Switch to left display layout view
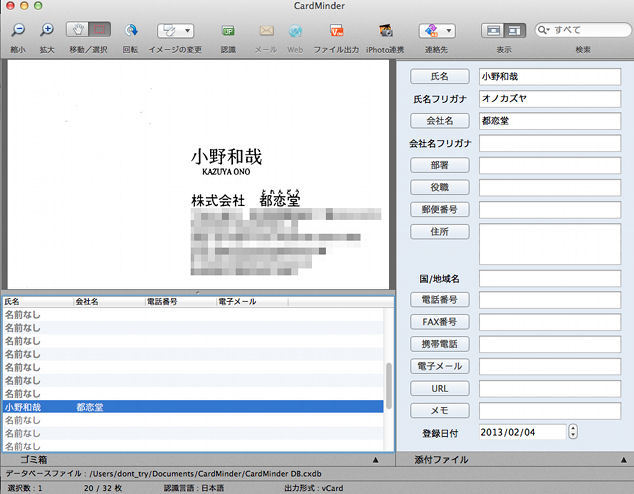The width and height of the screenshot is (634, 494). pyautogui.click(x=492, y=31)
